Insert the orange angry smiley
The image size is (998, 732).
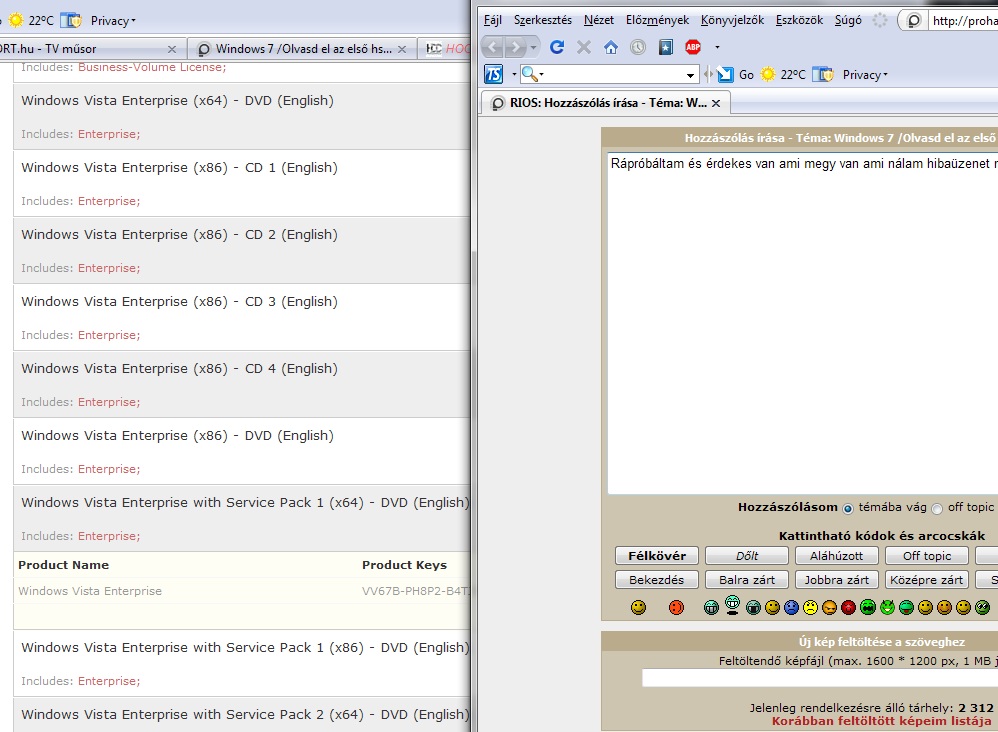[x=829, y=608]
